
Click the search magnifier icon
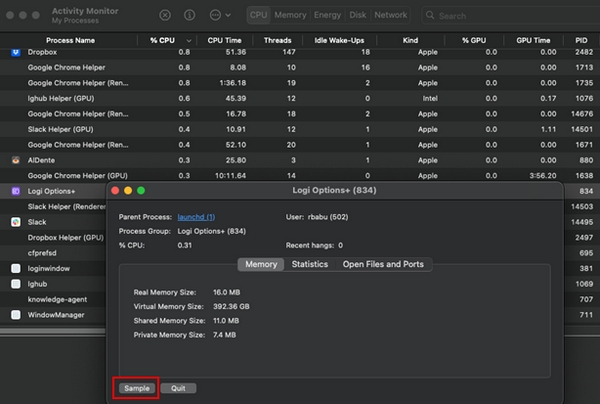click(430, 15)
